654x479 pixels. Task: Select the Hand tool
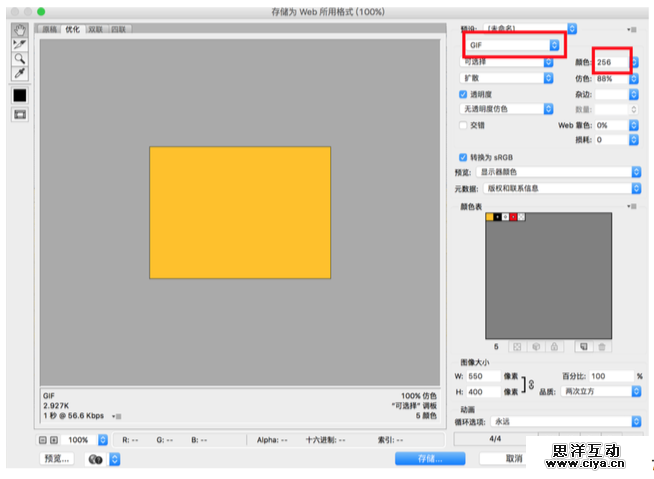click(x=19, y=30)
